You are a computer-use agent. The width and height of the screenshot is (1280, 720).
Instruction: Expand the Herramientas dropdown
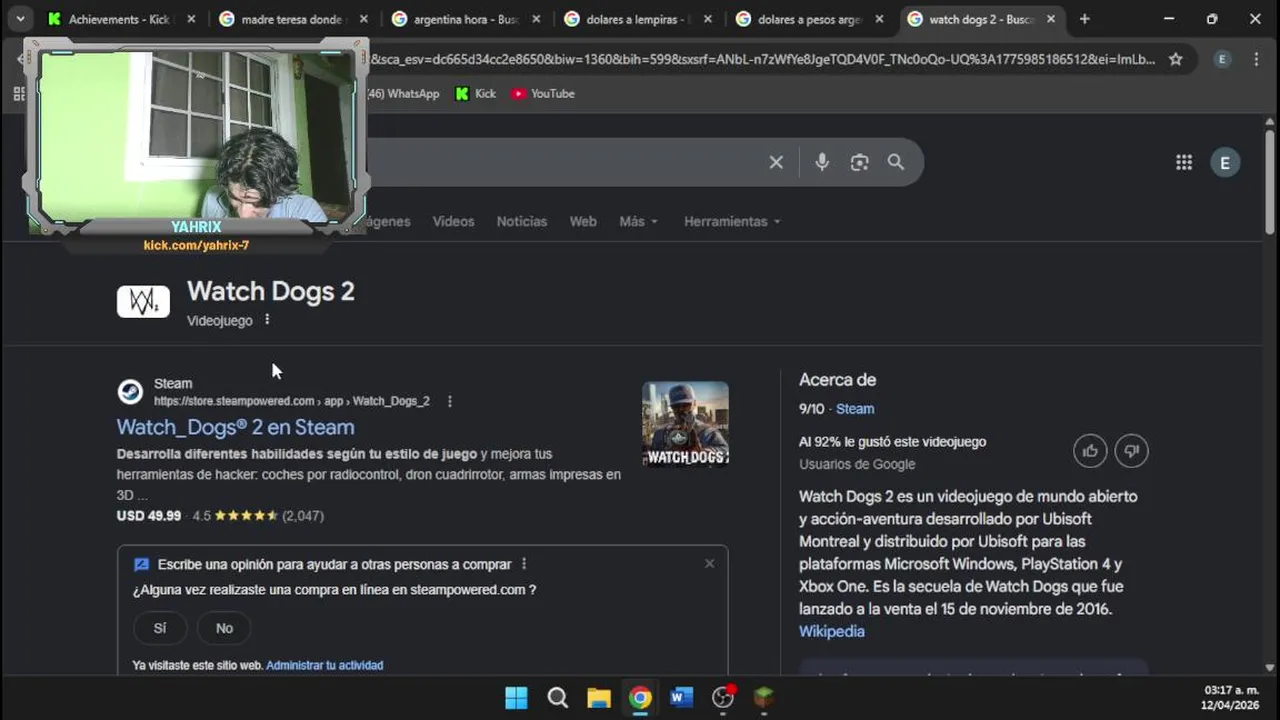732,221
